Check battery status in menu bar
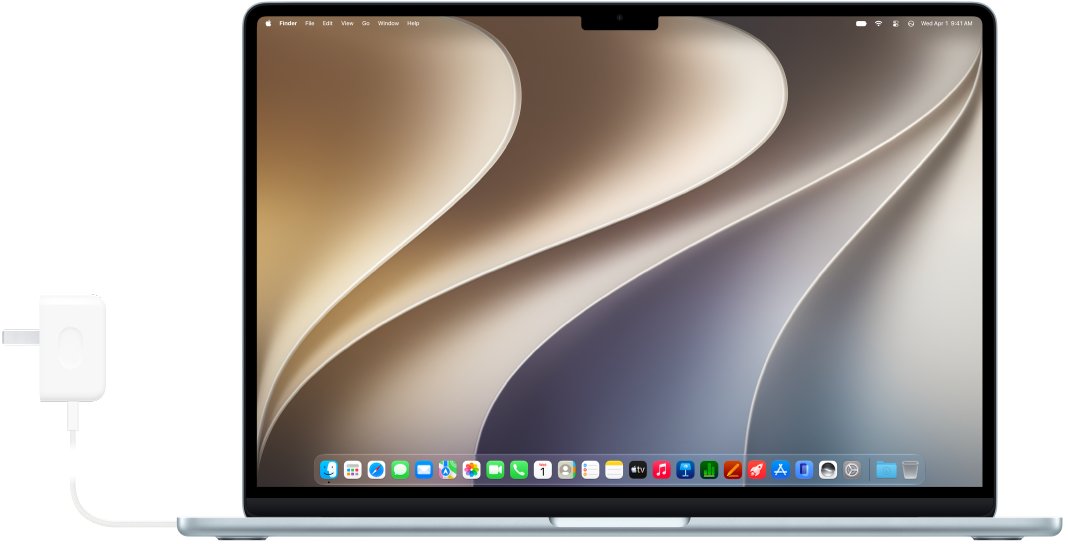Screen dimensions: 1068x544 pos(862,23)
